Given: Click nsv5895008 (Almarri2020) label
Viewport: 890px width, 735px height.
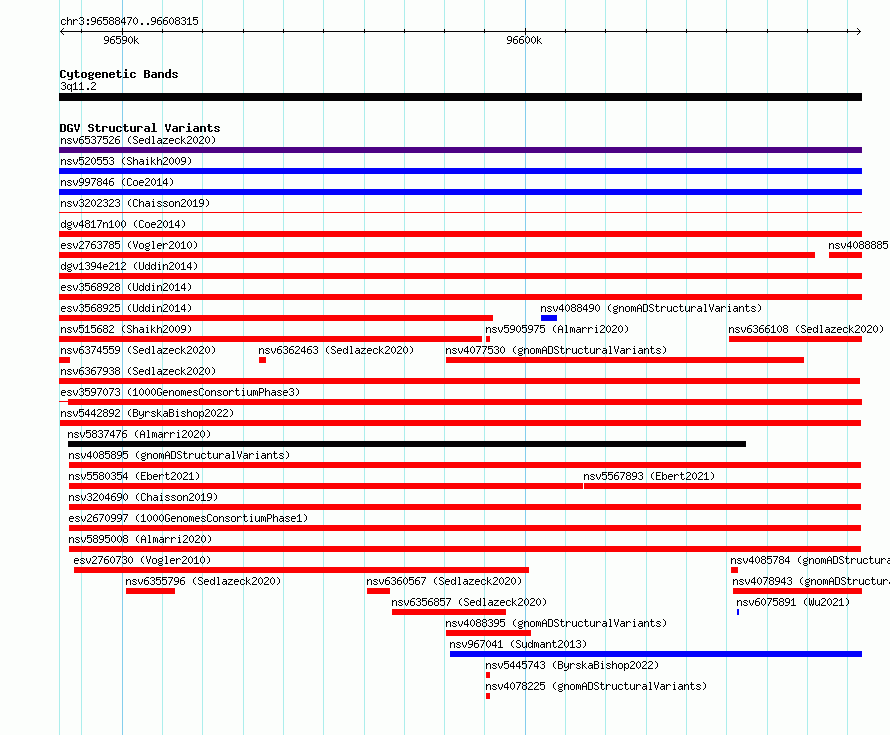Looking at the screenshot, I should pos(140,539).
